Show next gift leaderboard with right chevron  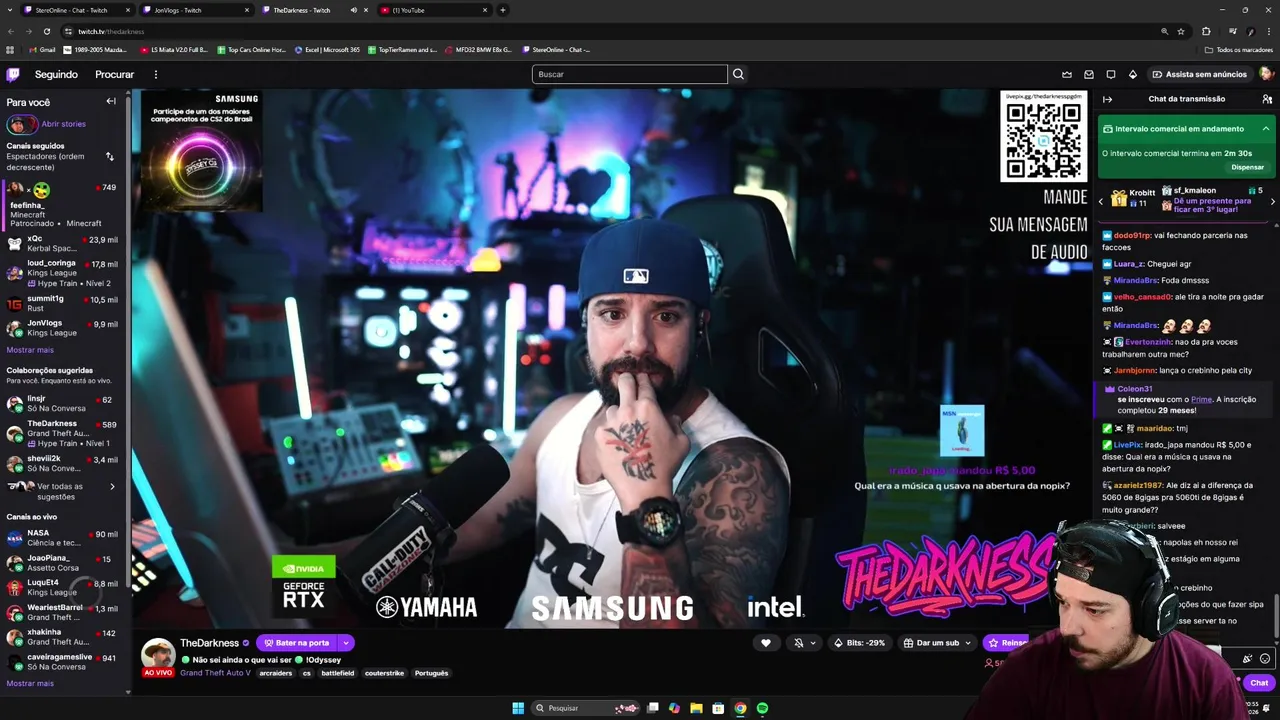point(1272,202)
